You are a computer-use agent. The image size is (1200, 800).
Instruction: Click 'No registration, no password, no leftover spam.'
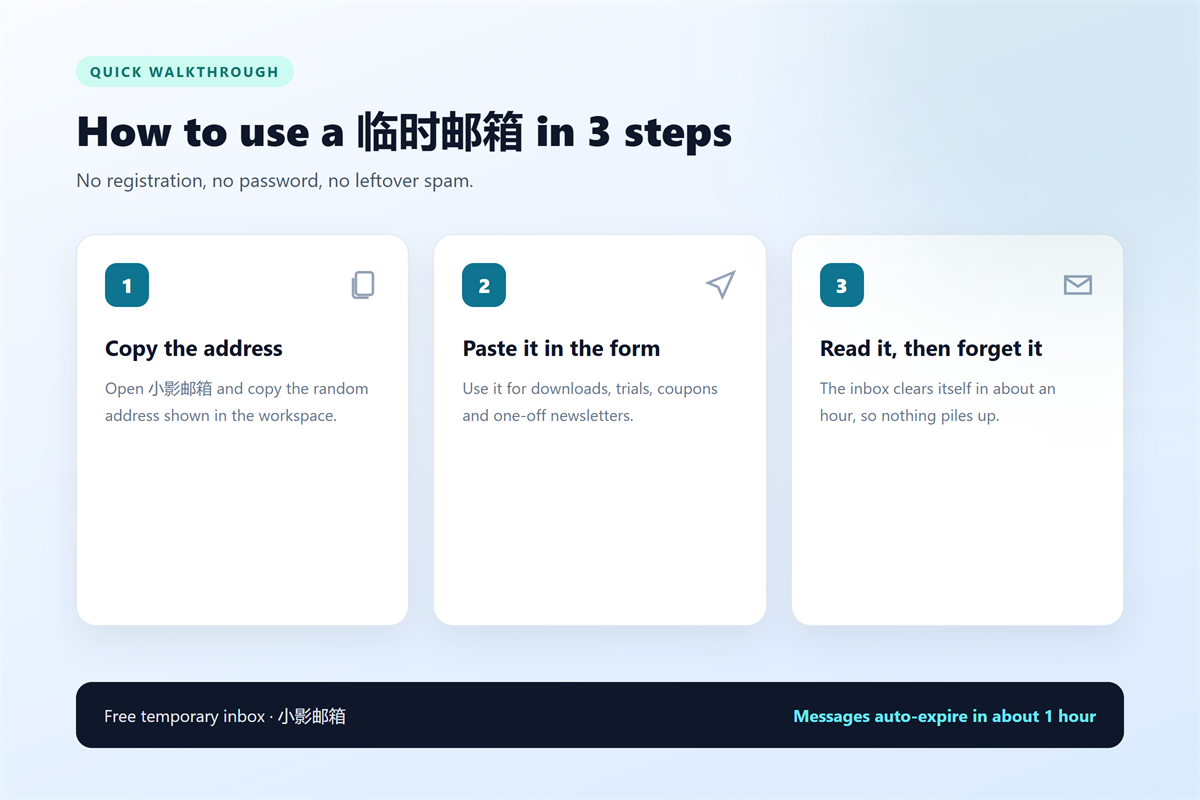click(275, 181)
